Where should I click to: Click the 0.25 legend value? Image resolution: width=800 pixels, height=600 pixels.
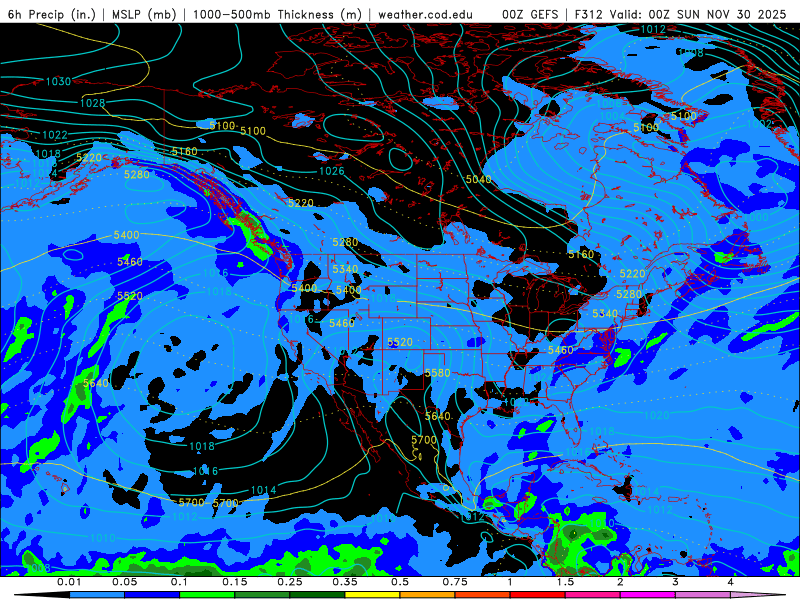(290, 582)
